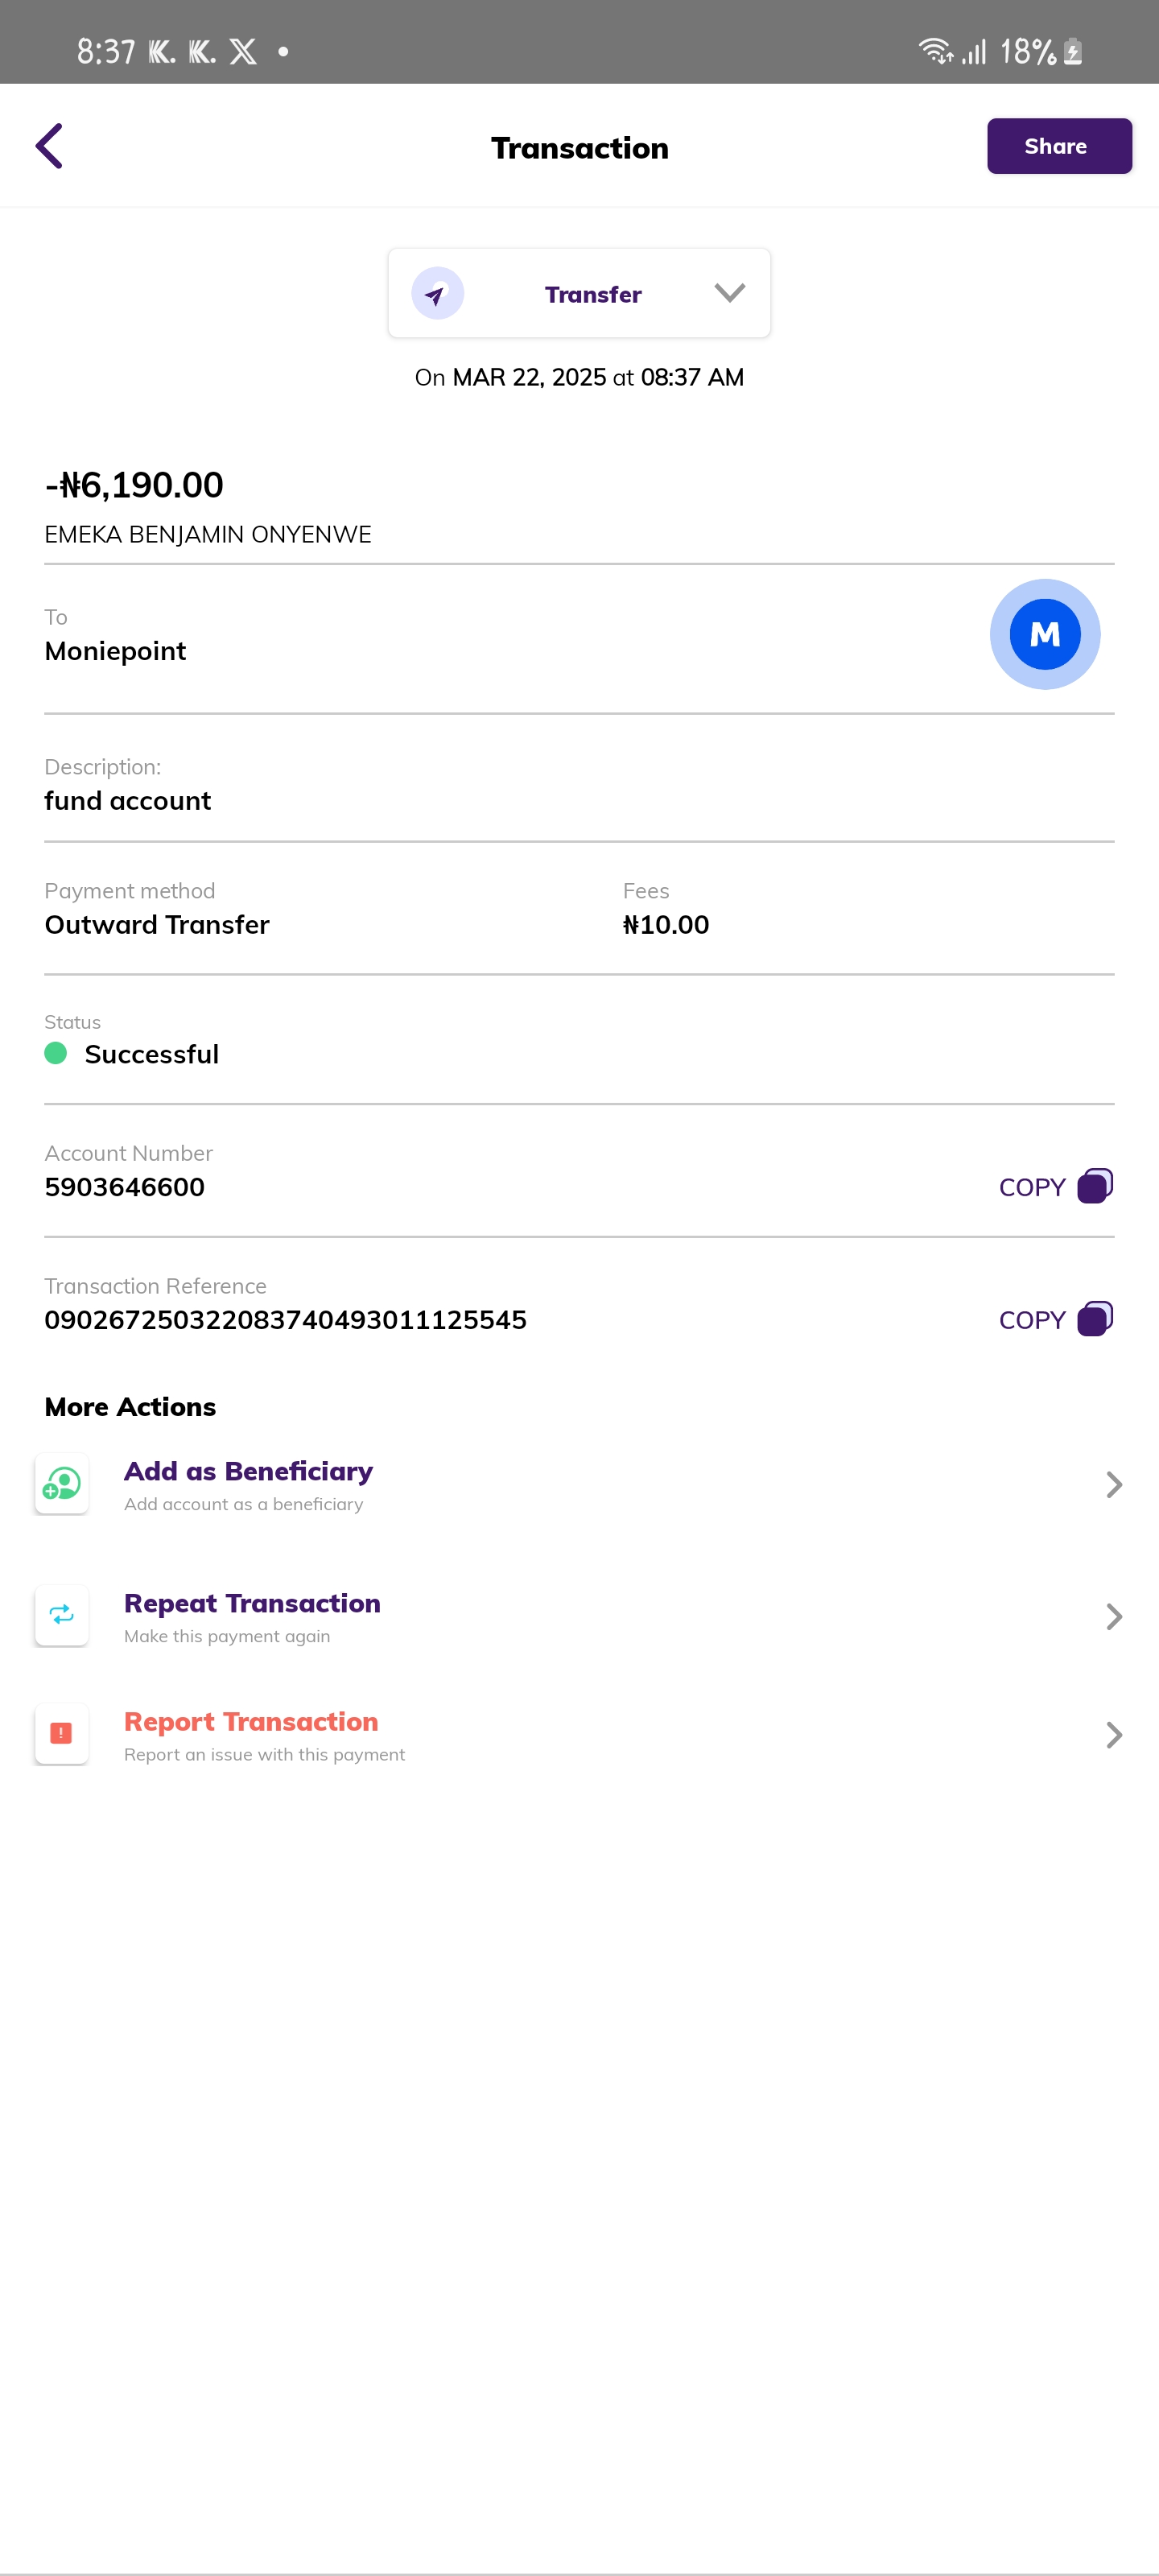Open the Add as Beneficiary chevron
Image resolution: width=1159 pixels, height=2576 pixels.
click(1113, 1485)
